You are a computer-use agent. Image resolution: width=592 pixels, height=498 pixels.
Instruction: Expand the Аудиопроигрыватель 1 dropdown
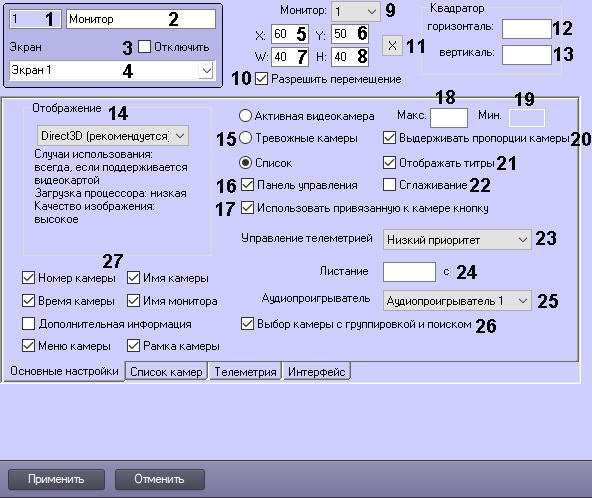(457, 301)
